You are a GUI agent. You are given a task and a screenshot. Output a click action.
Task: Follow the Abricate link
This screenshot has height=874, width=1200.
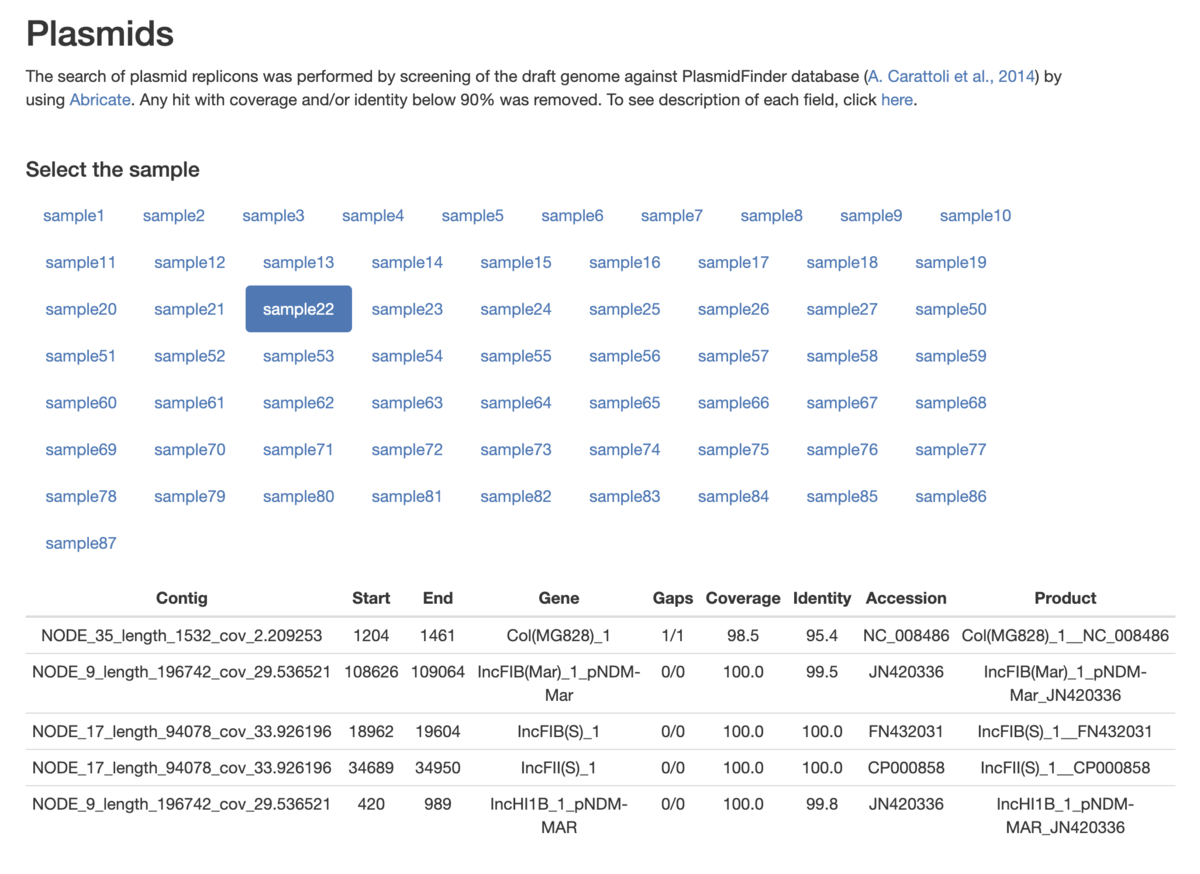pyautogui.click(x=100, y=100)
